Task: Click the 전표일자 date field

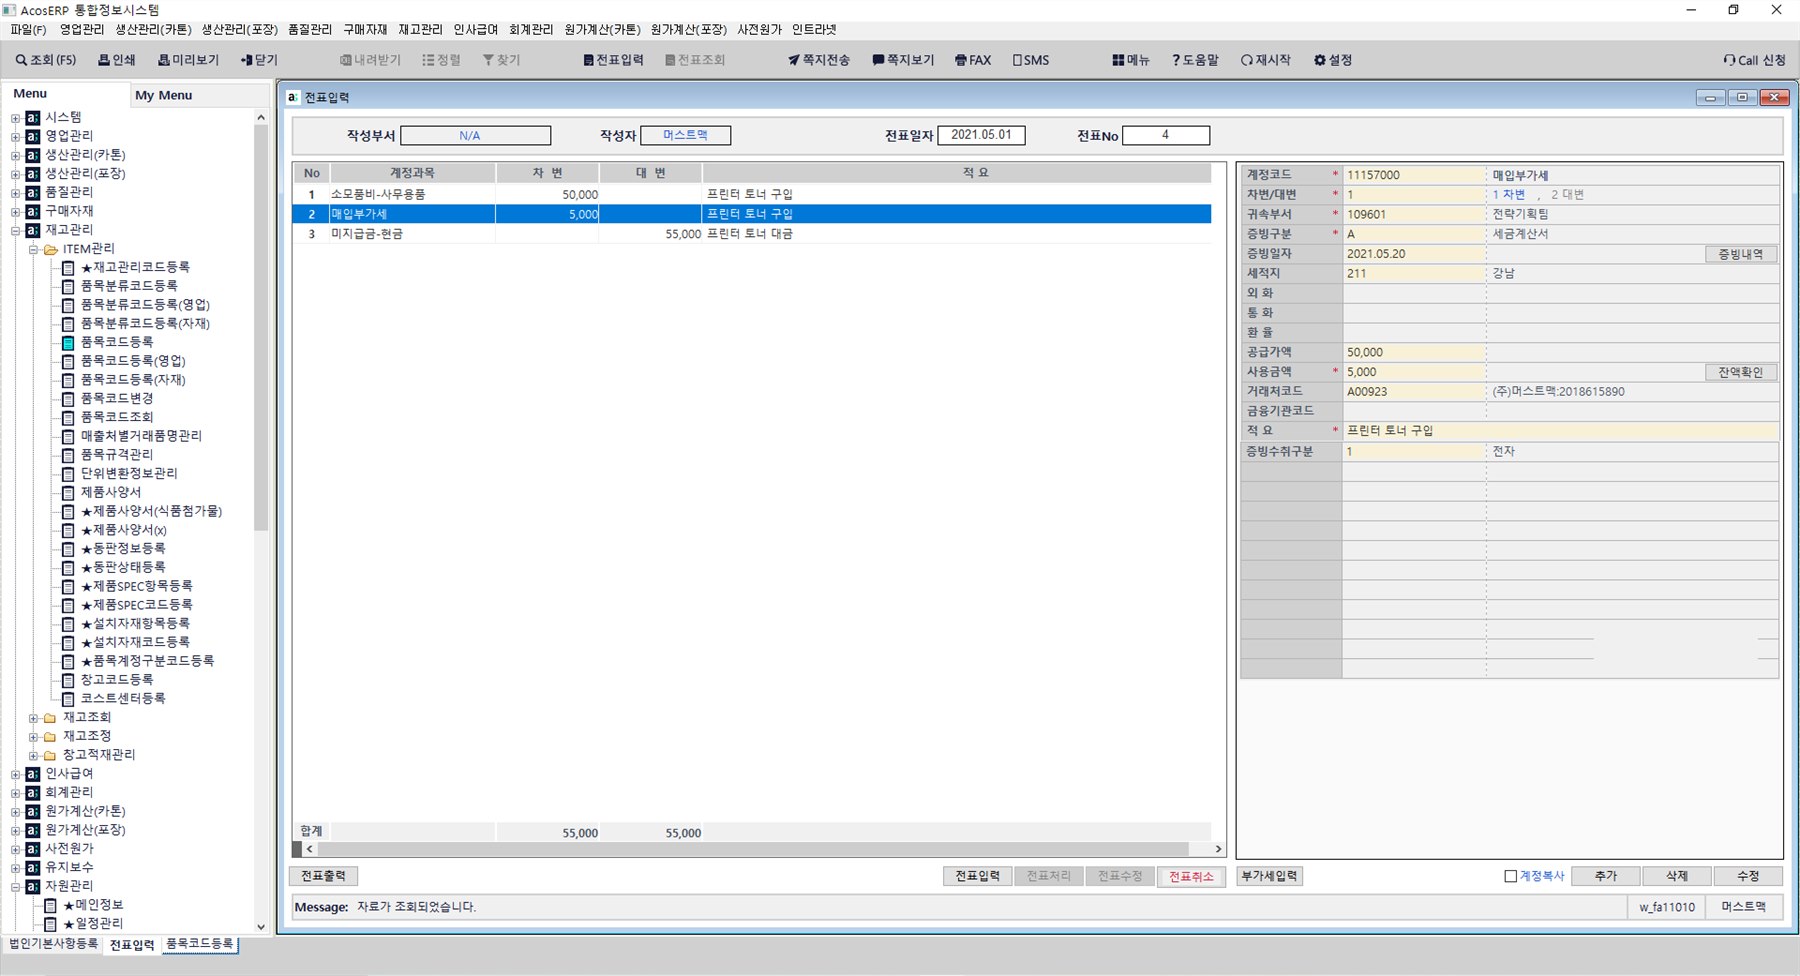Action: (x=981, y=135)
